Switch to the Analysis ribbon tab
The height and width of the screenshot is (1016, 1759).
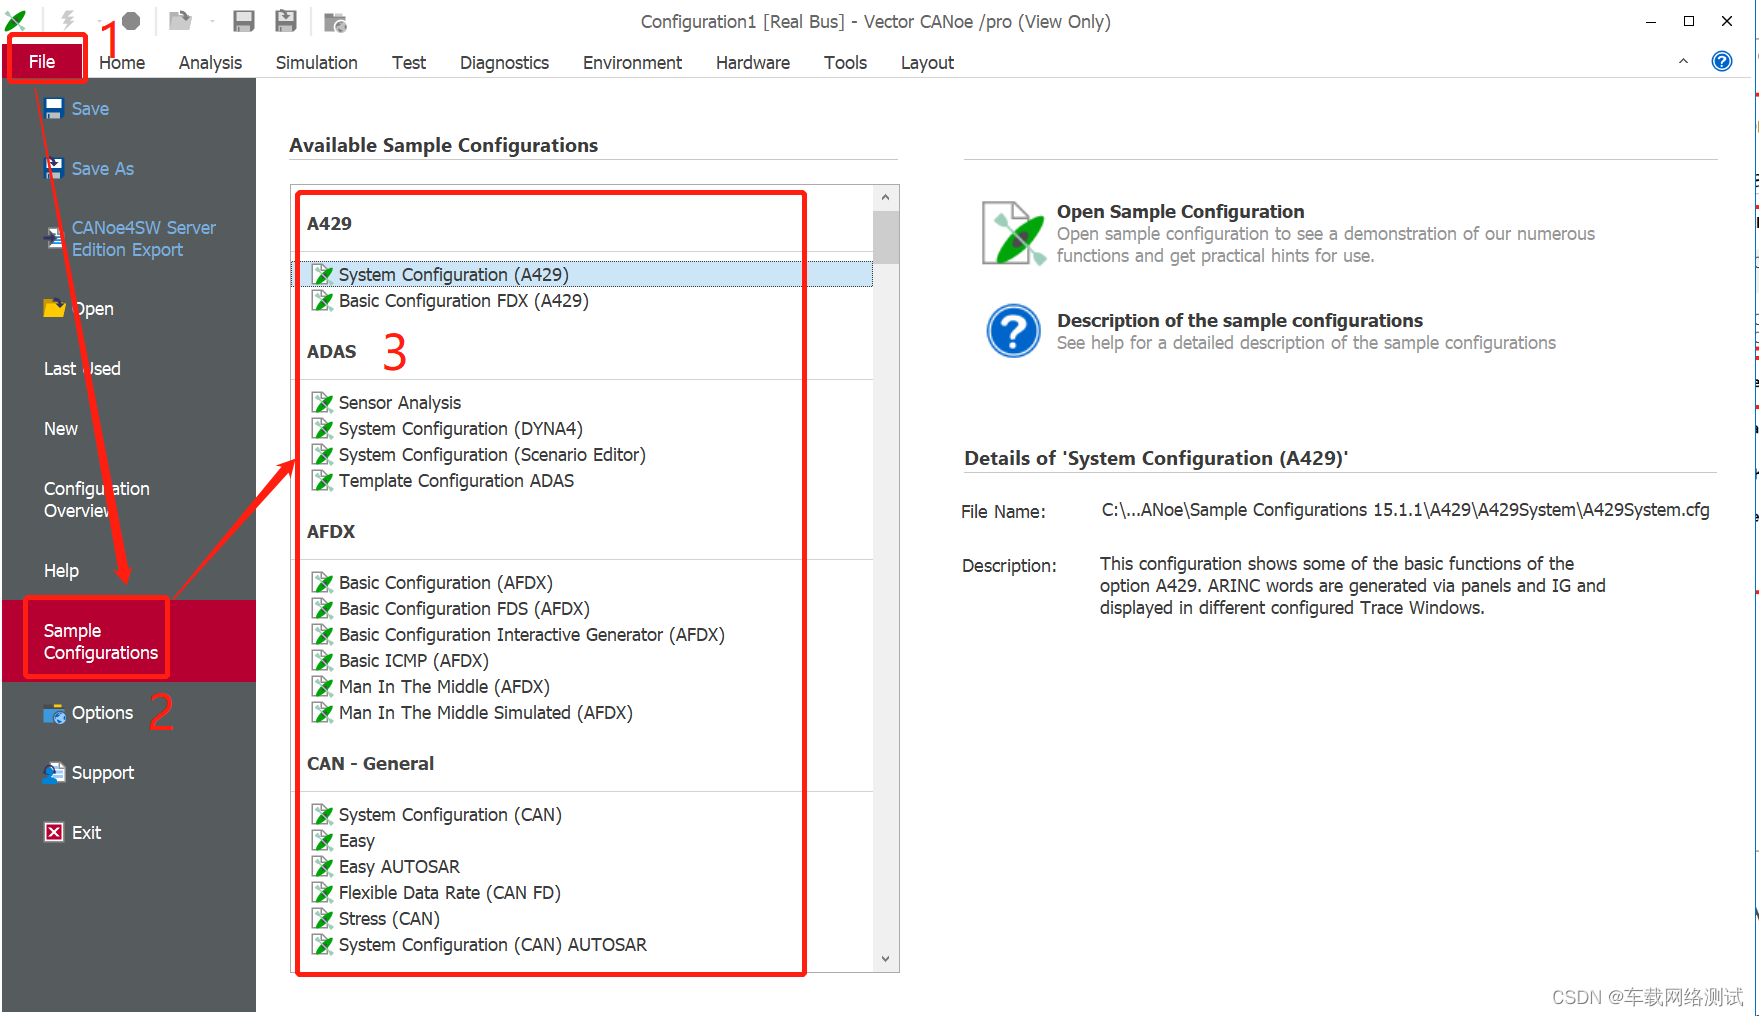(210, 63)
